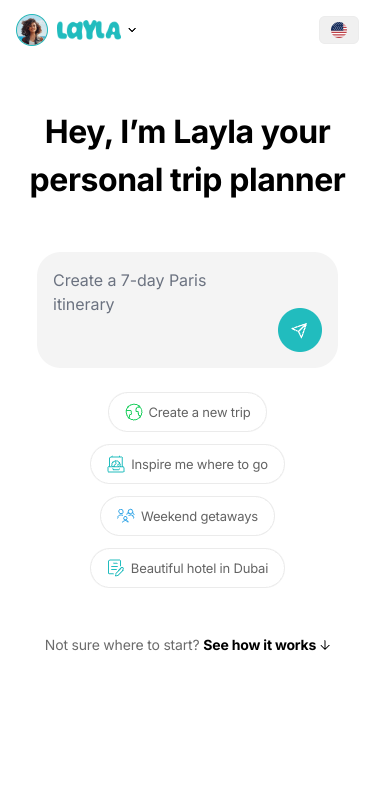This screenshot has height=812, width=375.
Task: Select the Weekend getaways suggestion
Action: 188,516
